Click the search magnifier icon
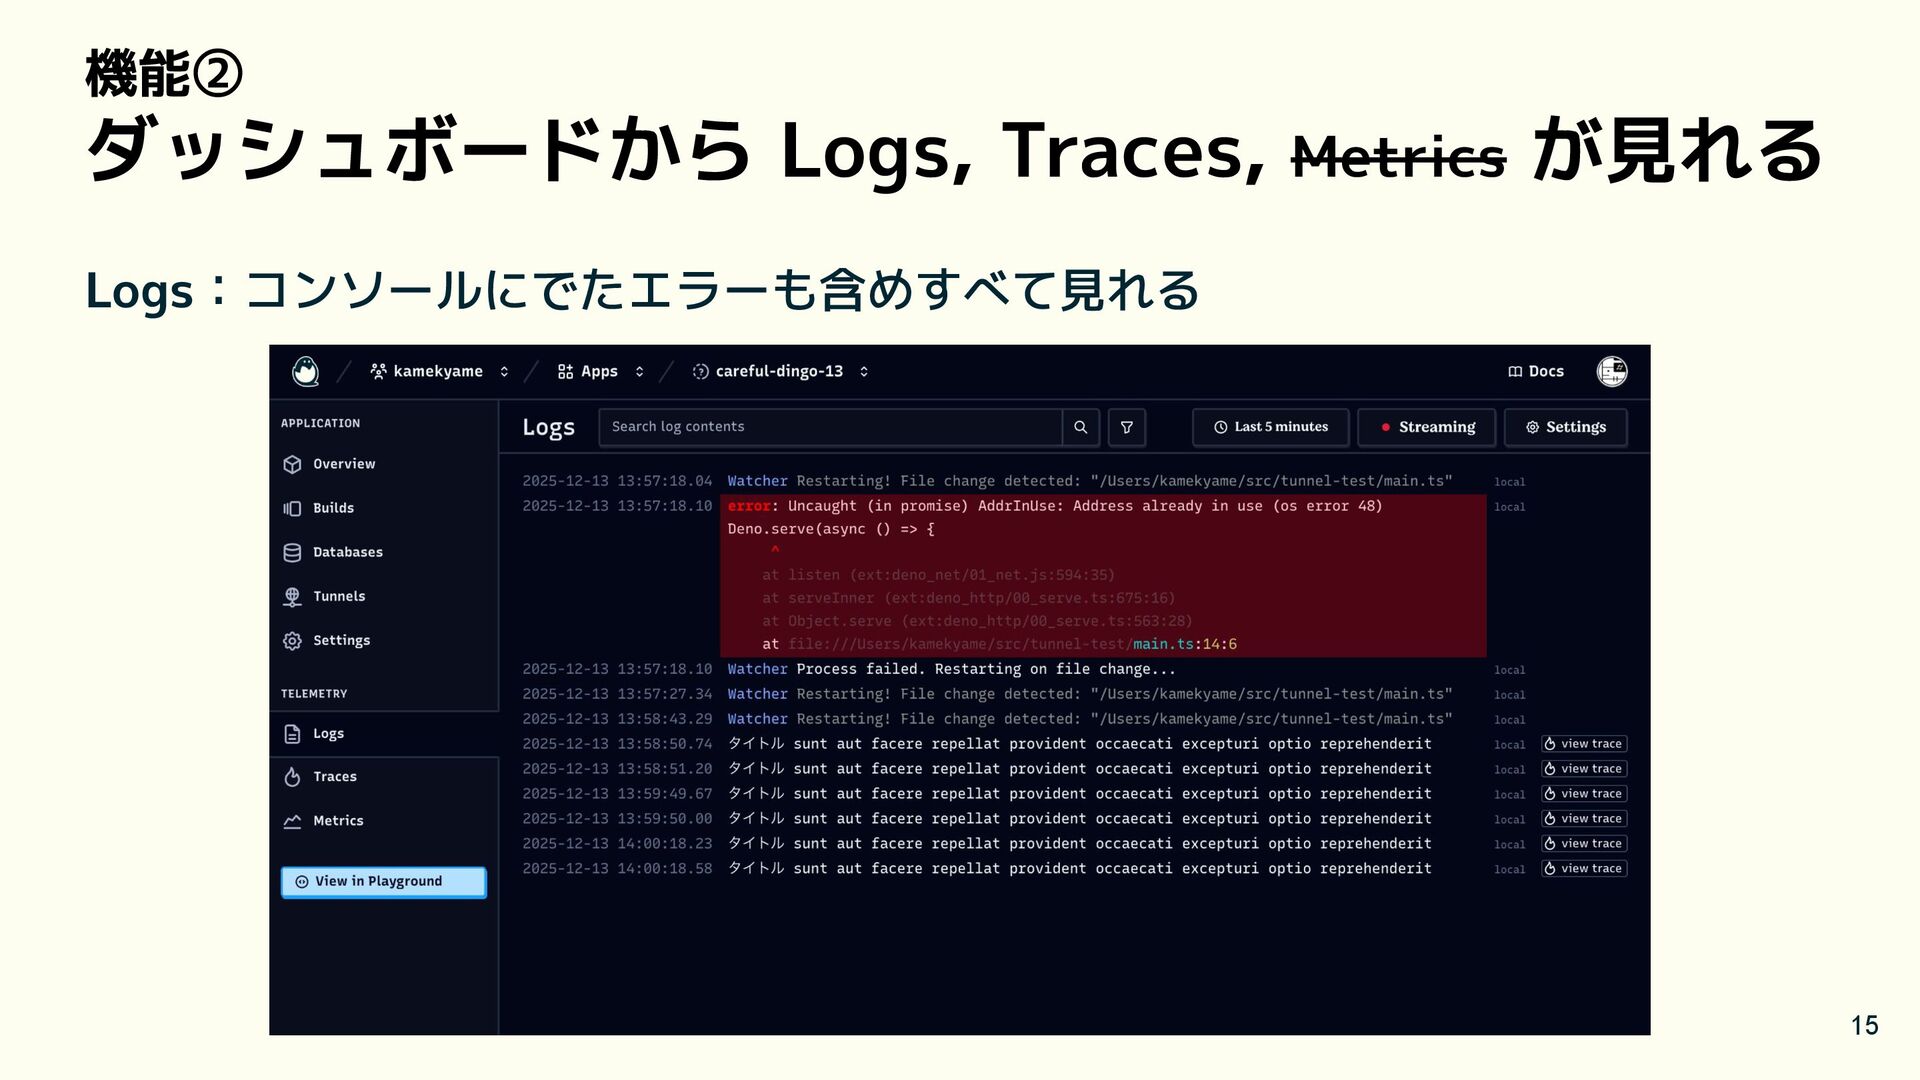1920x1080 pixels. click(1080, 427)
